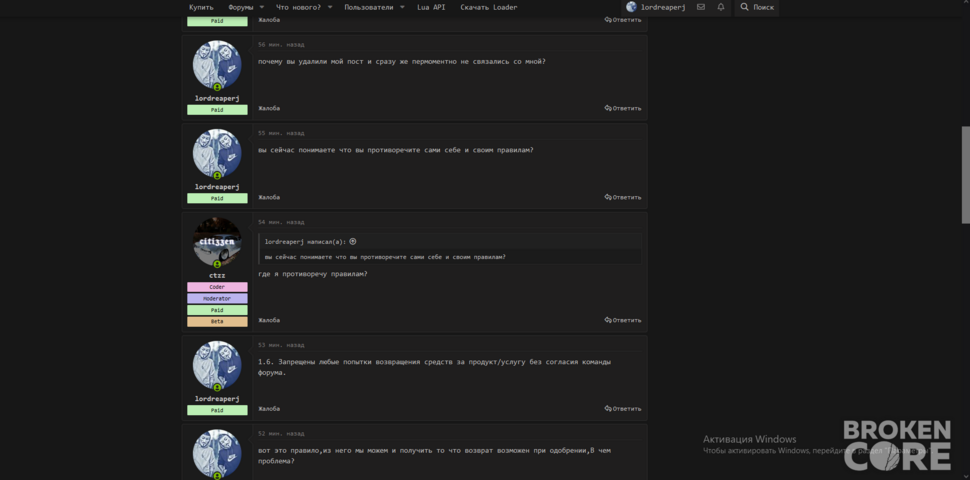Click reply arrow icon in 56 мин. post

[x=608, y=108]
